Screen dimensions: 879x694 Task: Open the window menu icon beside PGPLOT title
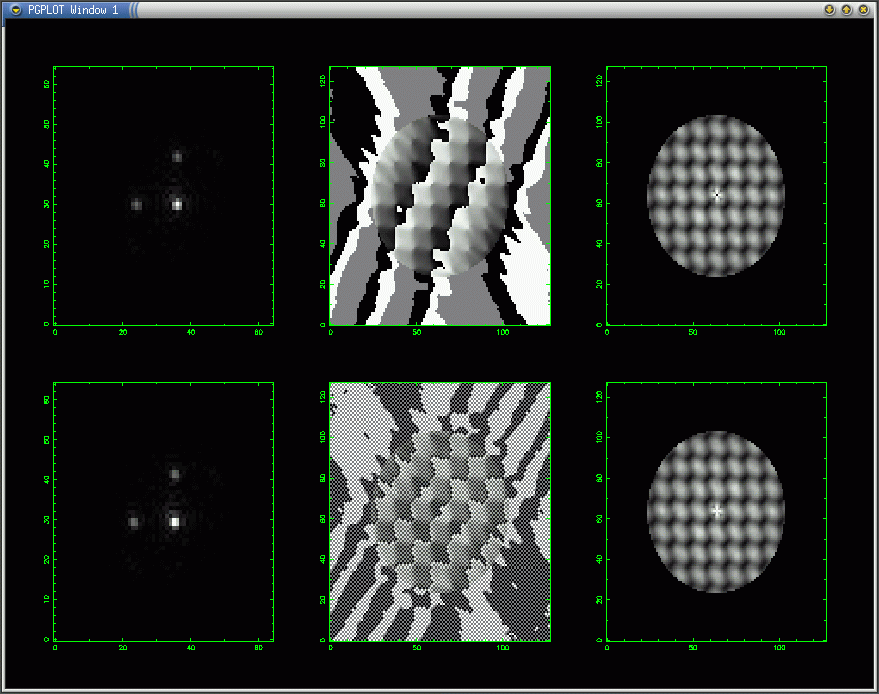(x=16, y=10)
